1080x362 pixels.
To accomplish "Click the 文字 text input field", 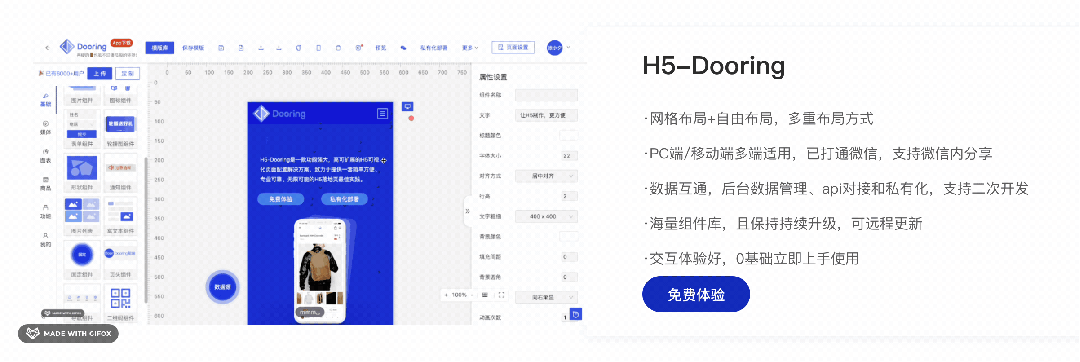I will (x=546, y=115).
